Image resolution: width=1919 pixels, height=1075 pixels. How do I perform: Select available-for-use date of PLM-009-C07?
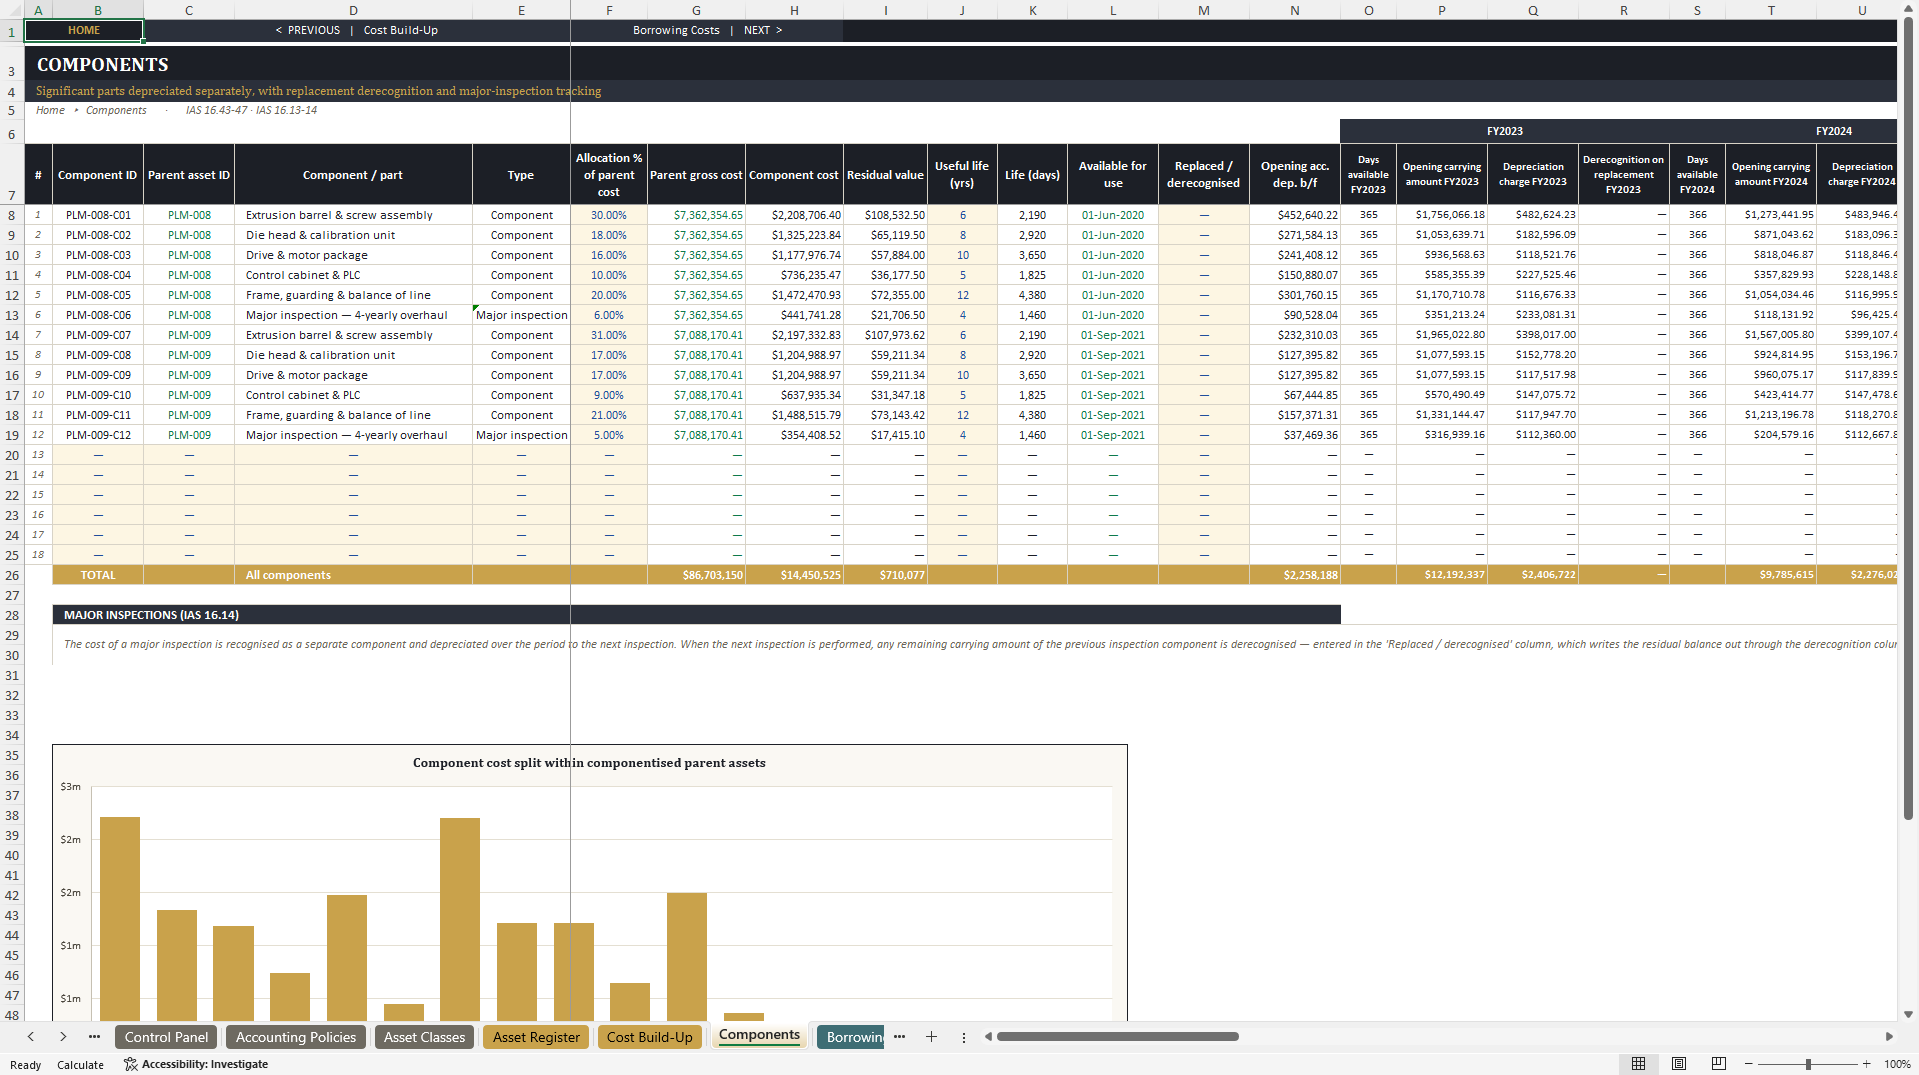[1112, 335]
